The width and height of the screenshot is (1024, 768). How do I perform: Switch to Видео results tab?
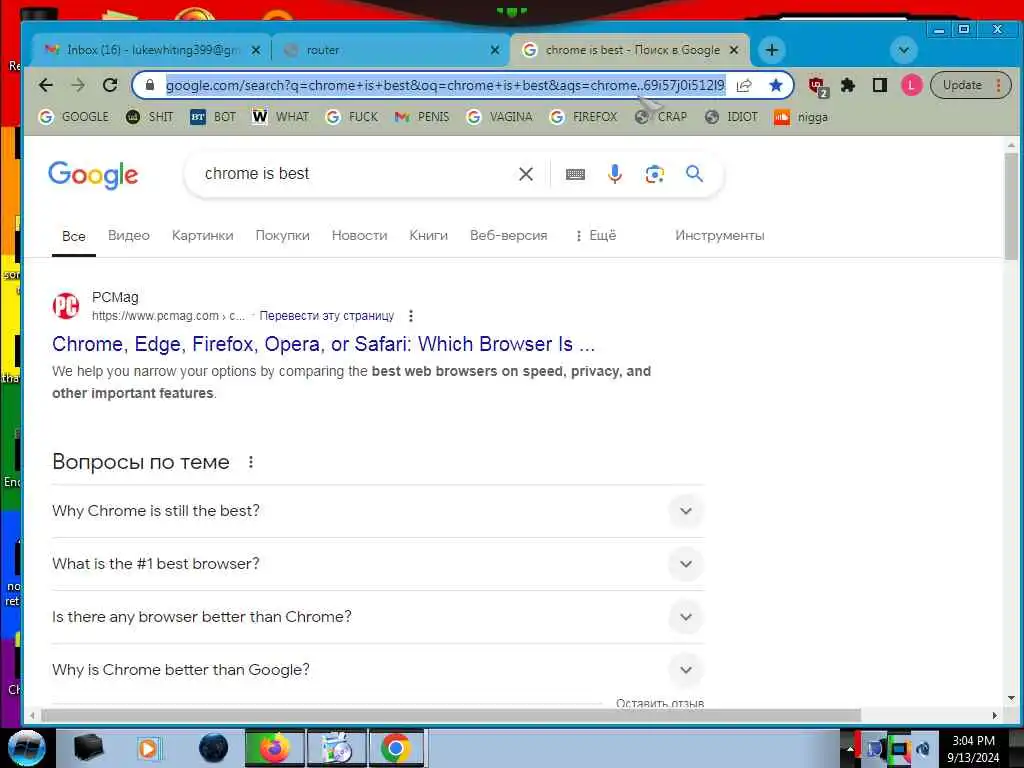click(x=129, y=236)
